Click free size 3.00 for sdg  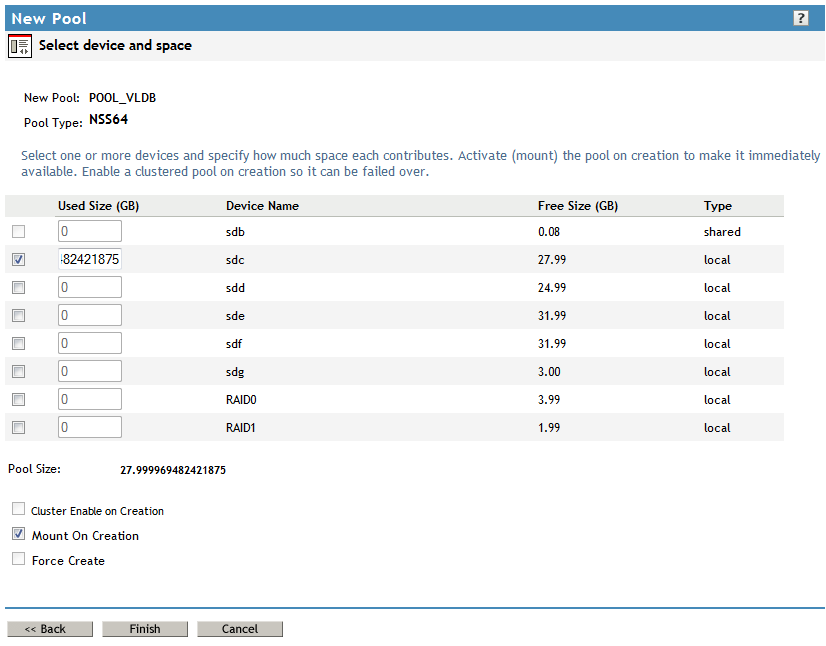click(549, 371)
